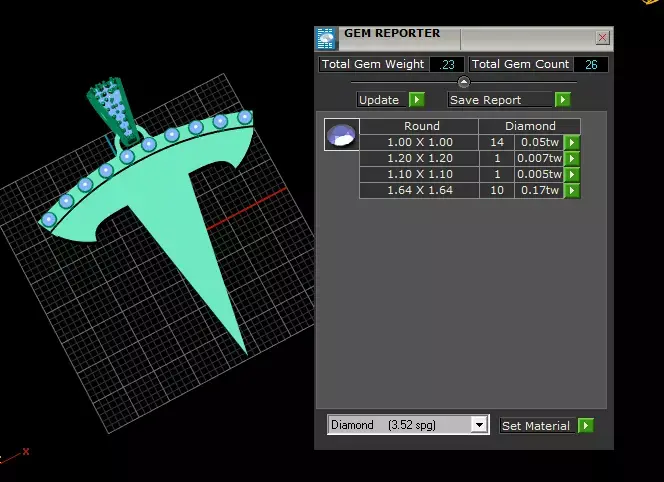Click the Round column header
Viewport: 664px width, 482px height.
tap(419, 126)
